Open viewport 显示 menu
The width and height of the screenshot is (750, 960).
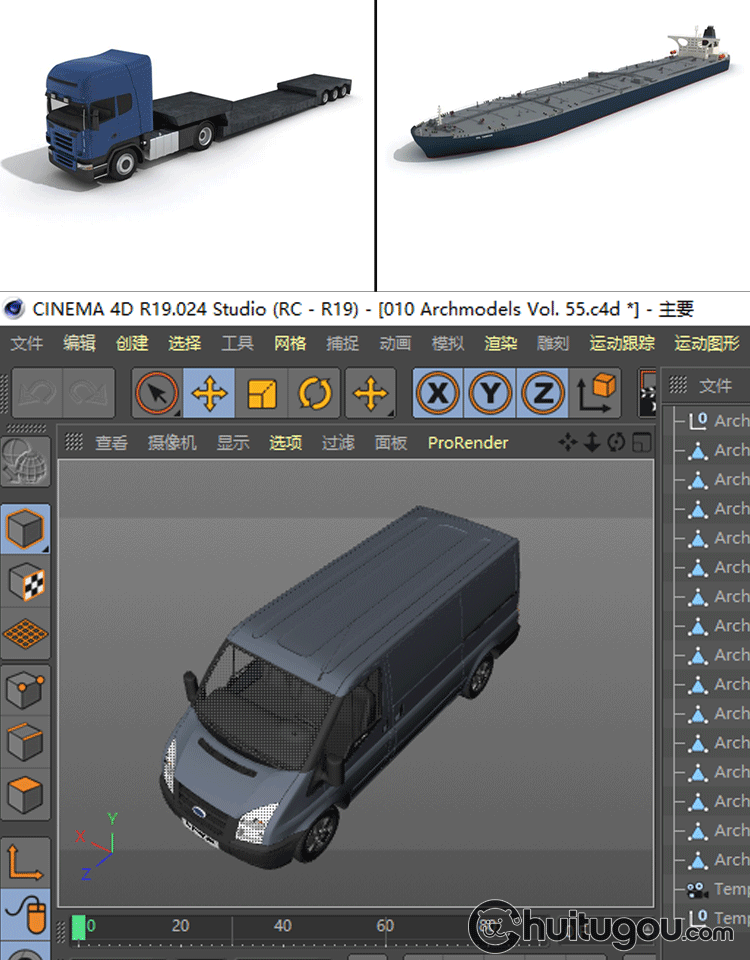point(233,443)
